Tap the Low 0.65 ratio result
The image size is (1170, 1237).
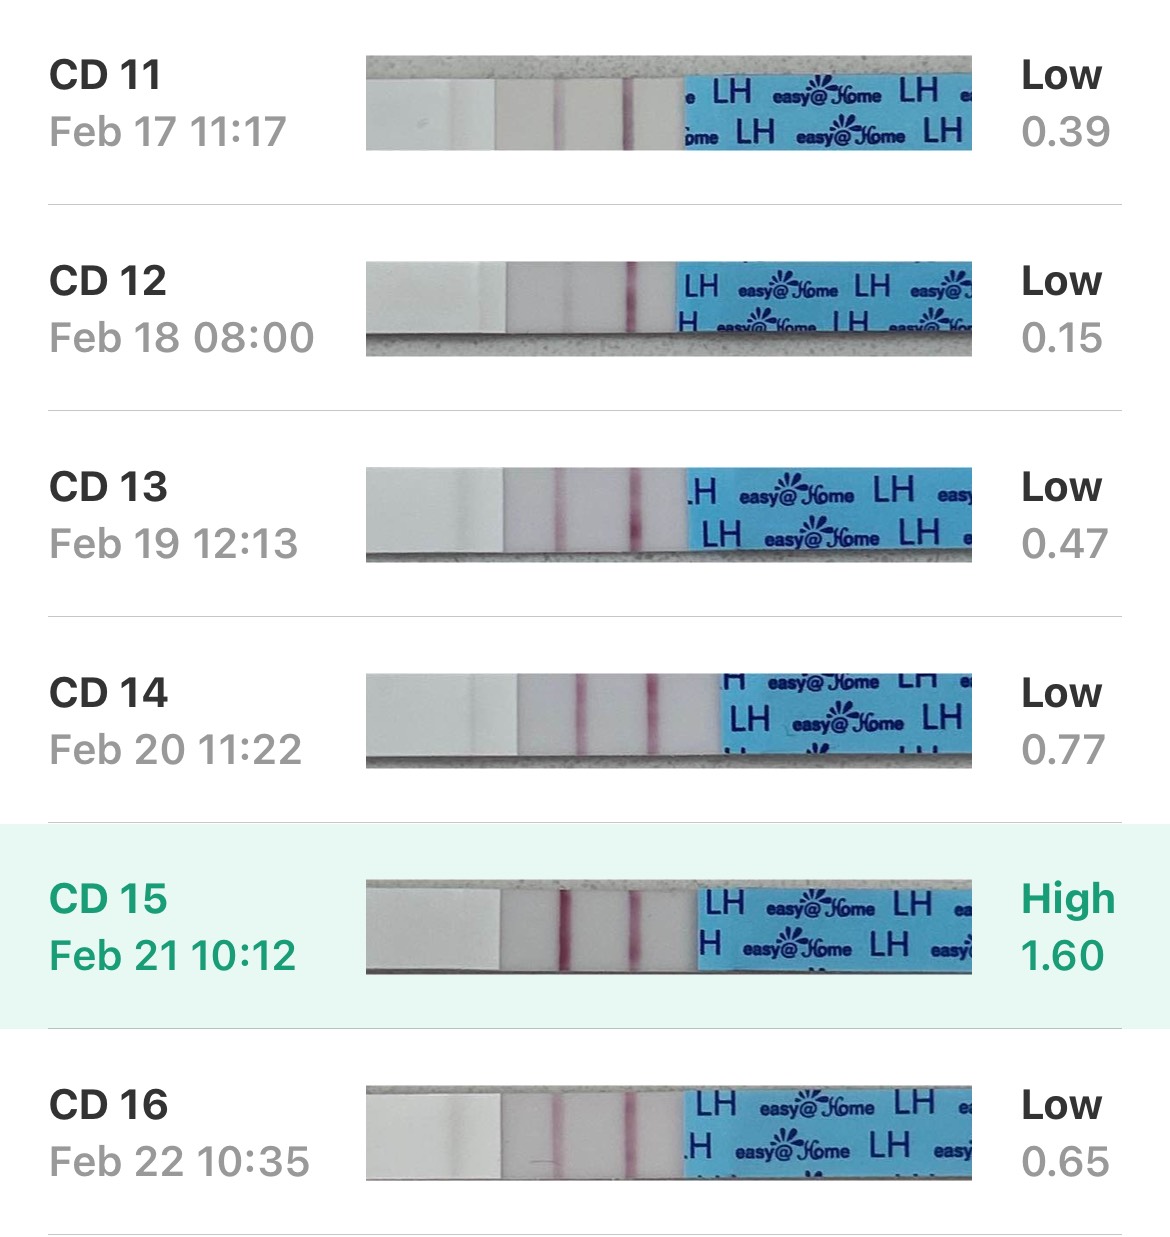(1065, 1133)
